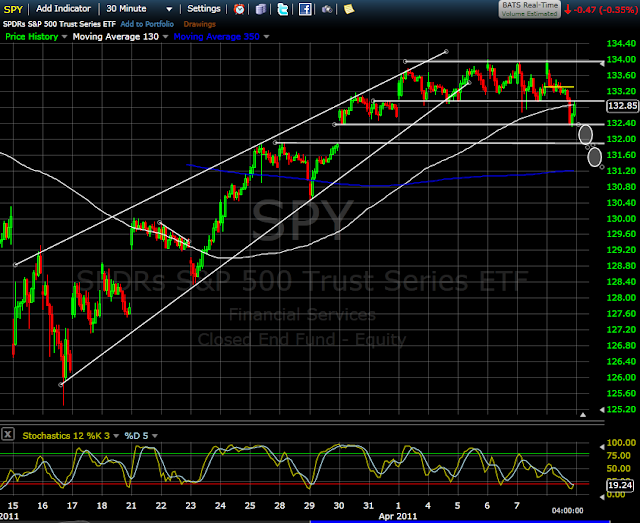This screenshot has height=523, width=640.
Task: Expand Stochastics 12 %K 3 options arrow
Action: coord(116,436)
